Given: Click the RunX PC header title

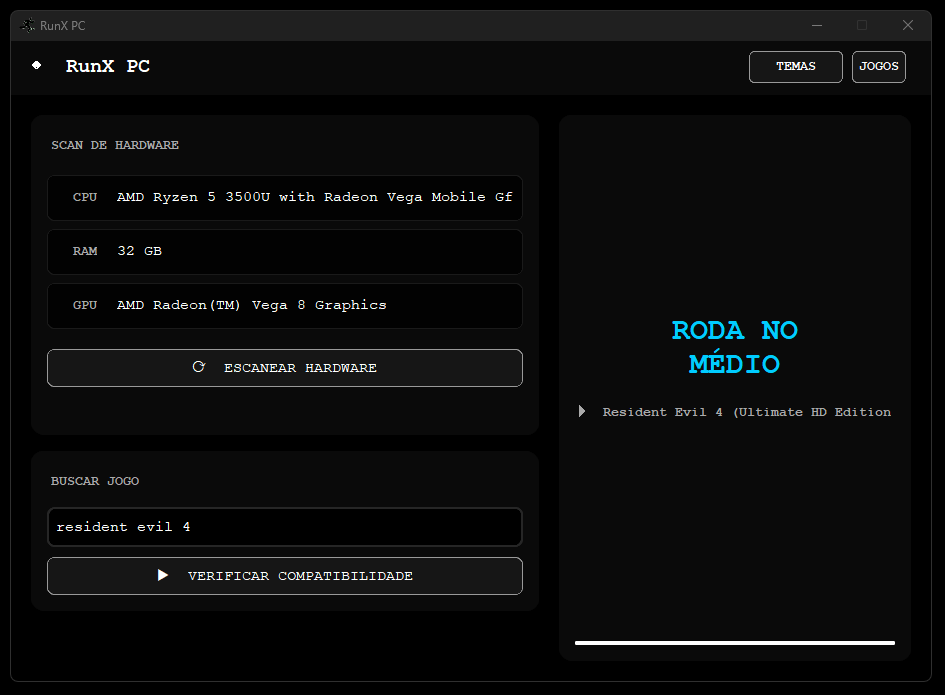Looking at the screenshot, I should click(x=108, y=66).
